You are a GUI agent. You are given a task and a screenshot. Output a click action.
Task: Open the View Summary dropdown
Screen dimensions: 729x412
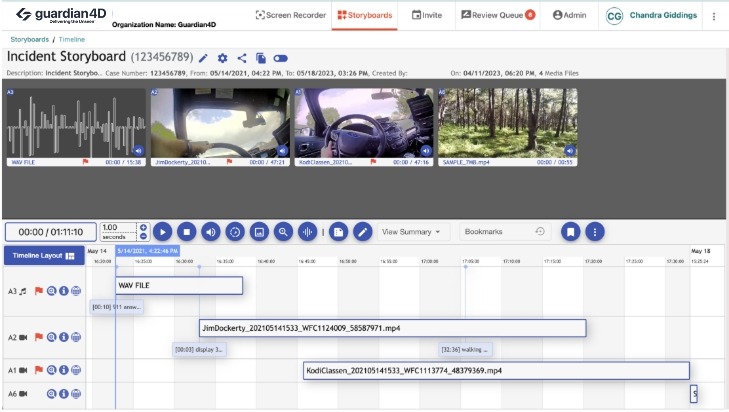pyautogui.click(x=412, y=232)
